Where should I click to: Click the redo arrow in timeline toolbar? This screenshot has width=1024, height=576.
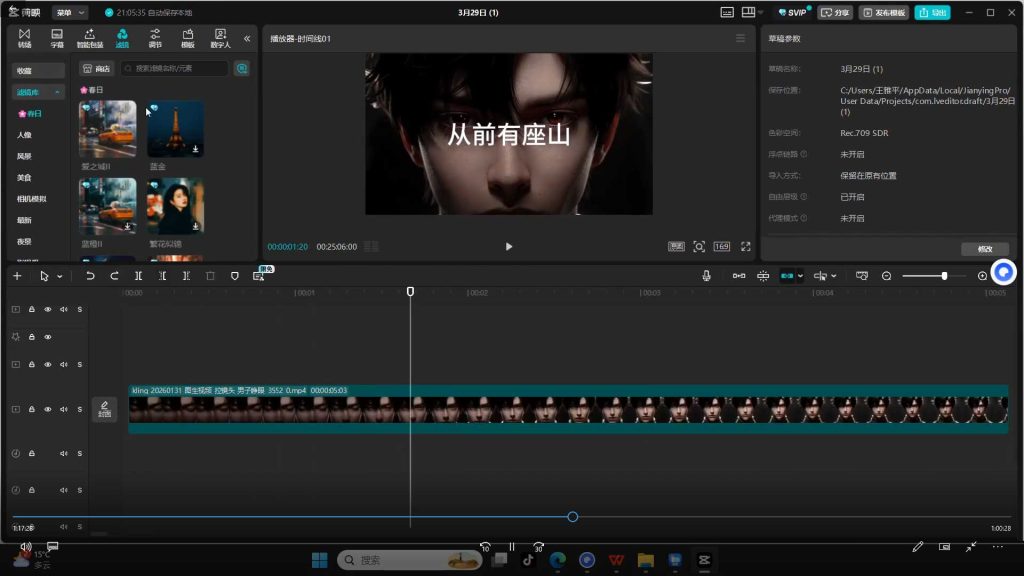coord(114,276)
